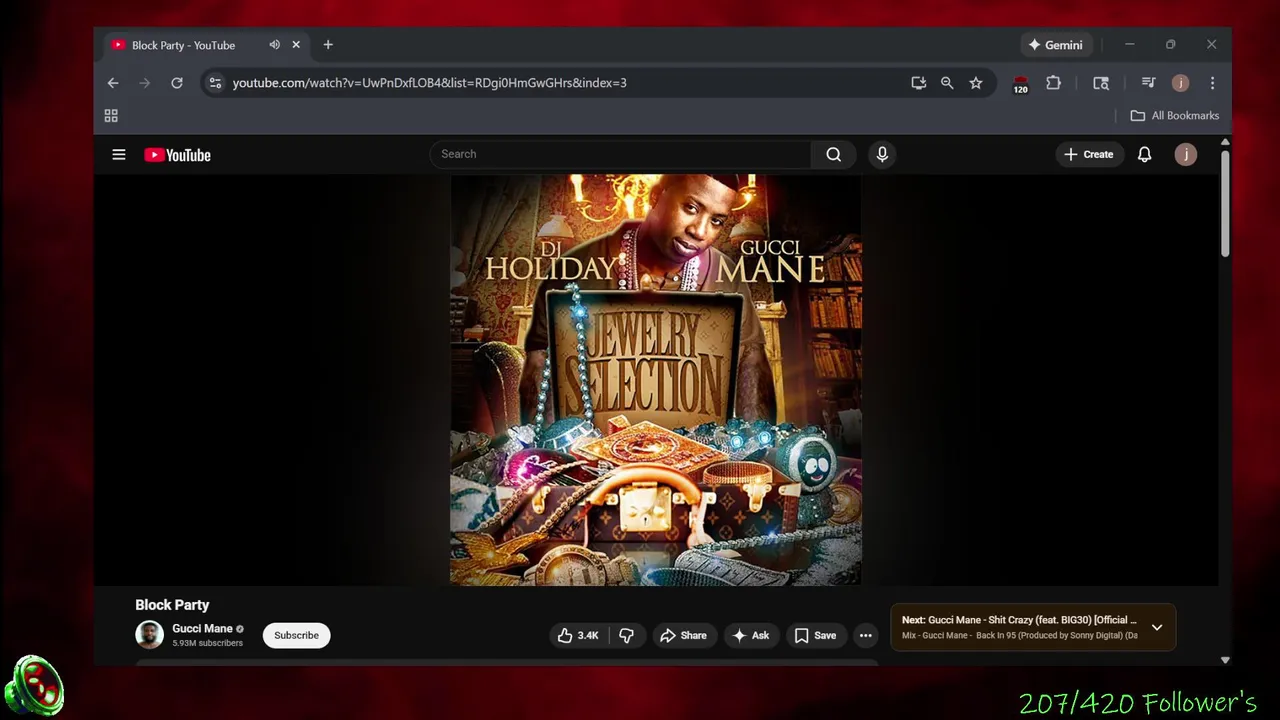Click the Next: Gucci Mane - Shit Crazy text
The width and height of the screenshot is (1280, 720).
point(1019,620)
